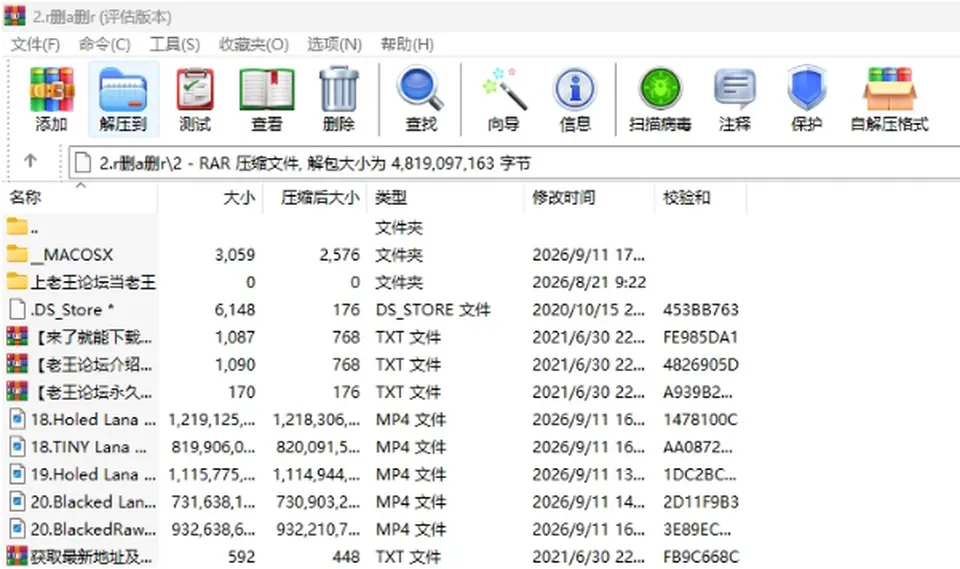Click checksum value 1478100C
The width and height of the screenshot is (960, 569).
click(x=700, y=420)
